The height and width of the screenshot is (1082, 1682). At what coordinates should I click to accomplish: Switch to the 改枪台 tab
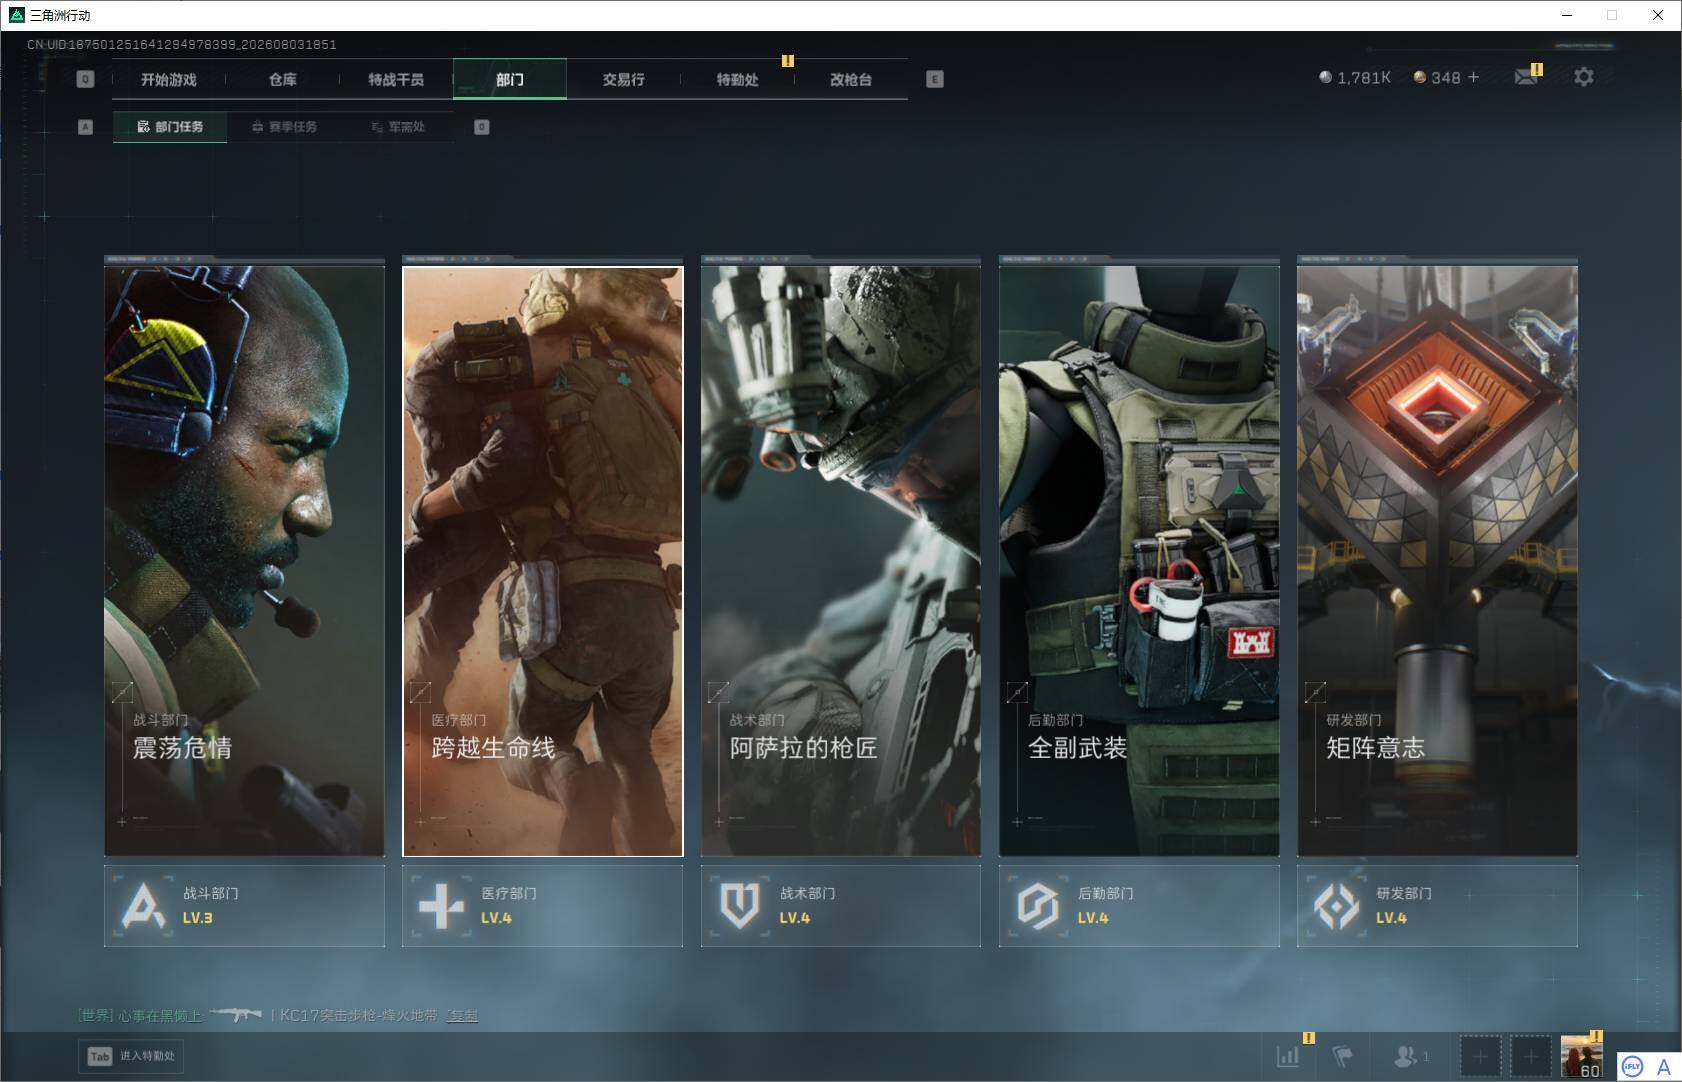click(851, 79)
